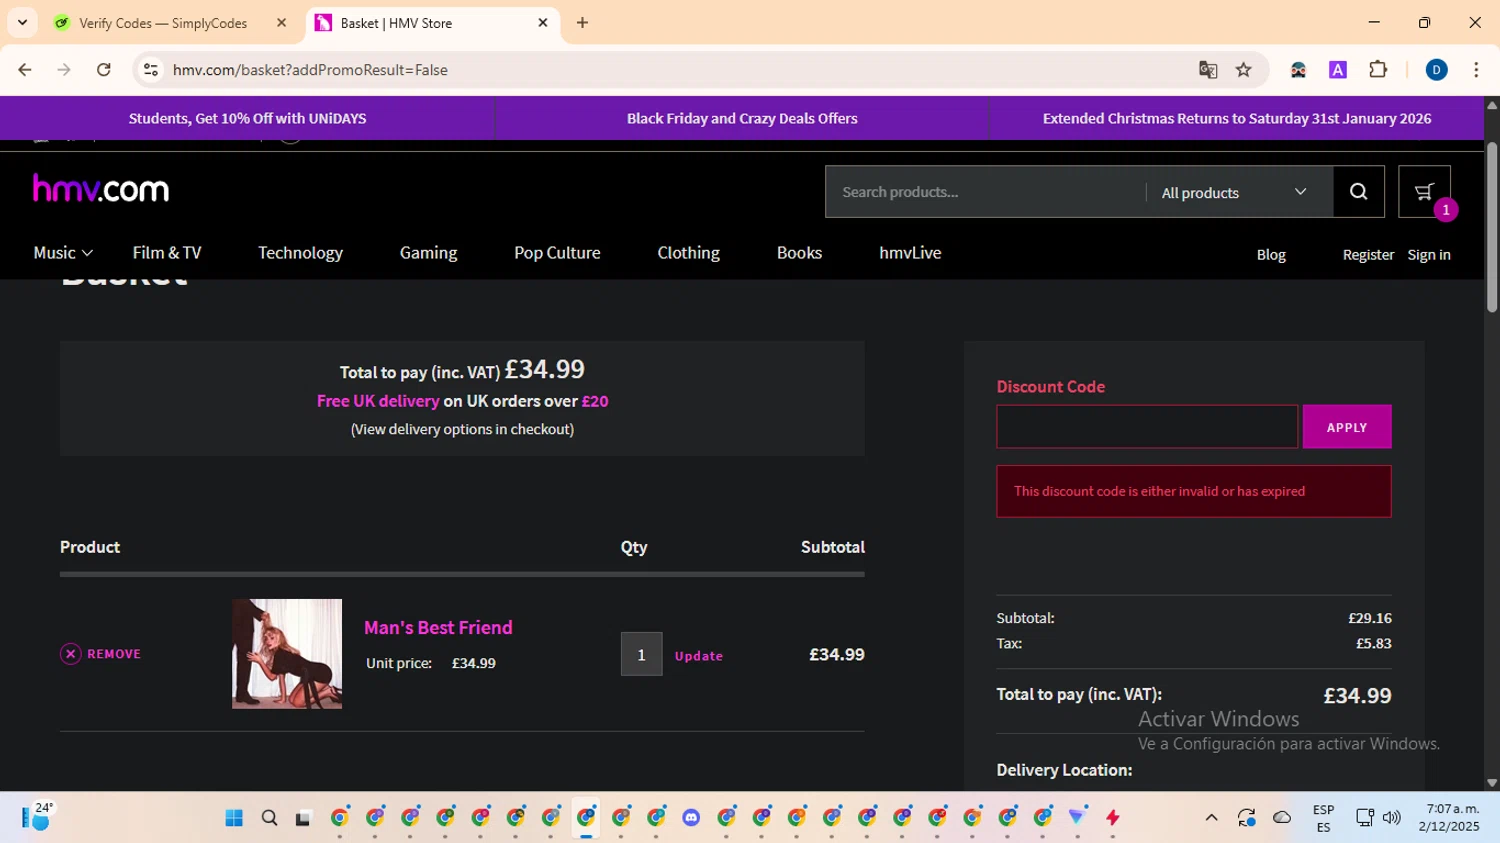The width and height of the screenshot is (1500, 843).
Task: Open OneDrive cloud tray icon
Action: [x=1281, y=818]
